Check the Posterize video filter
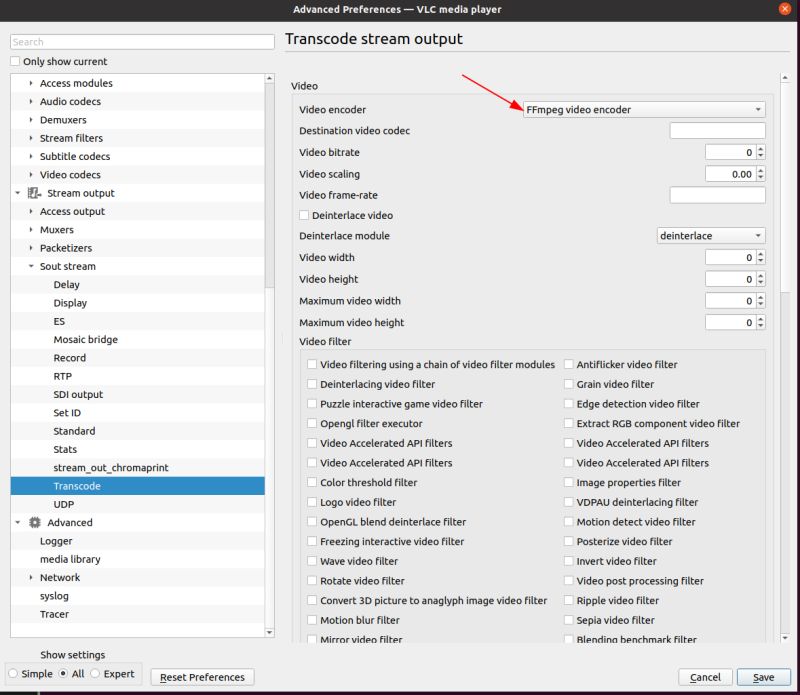800x695 pixels. (x=568, y=541)
